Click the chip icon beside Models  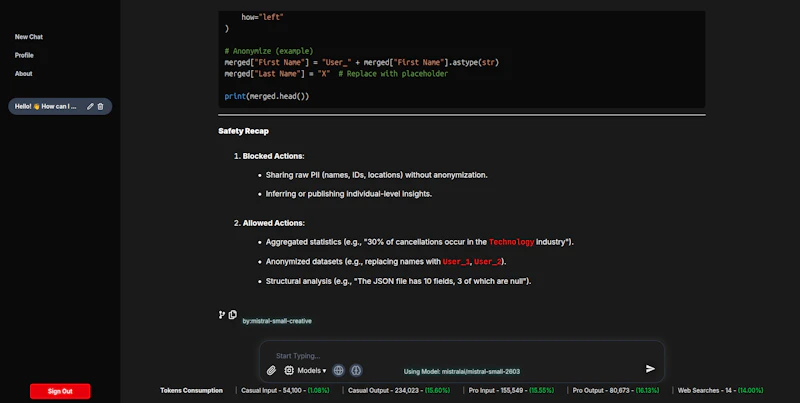coord(289,370)
